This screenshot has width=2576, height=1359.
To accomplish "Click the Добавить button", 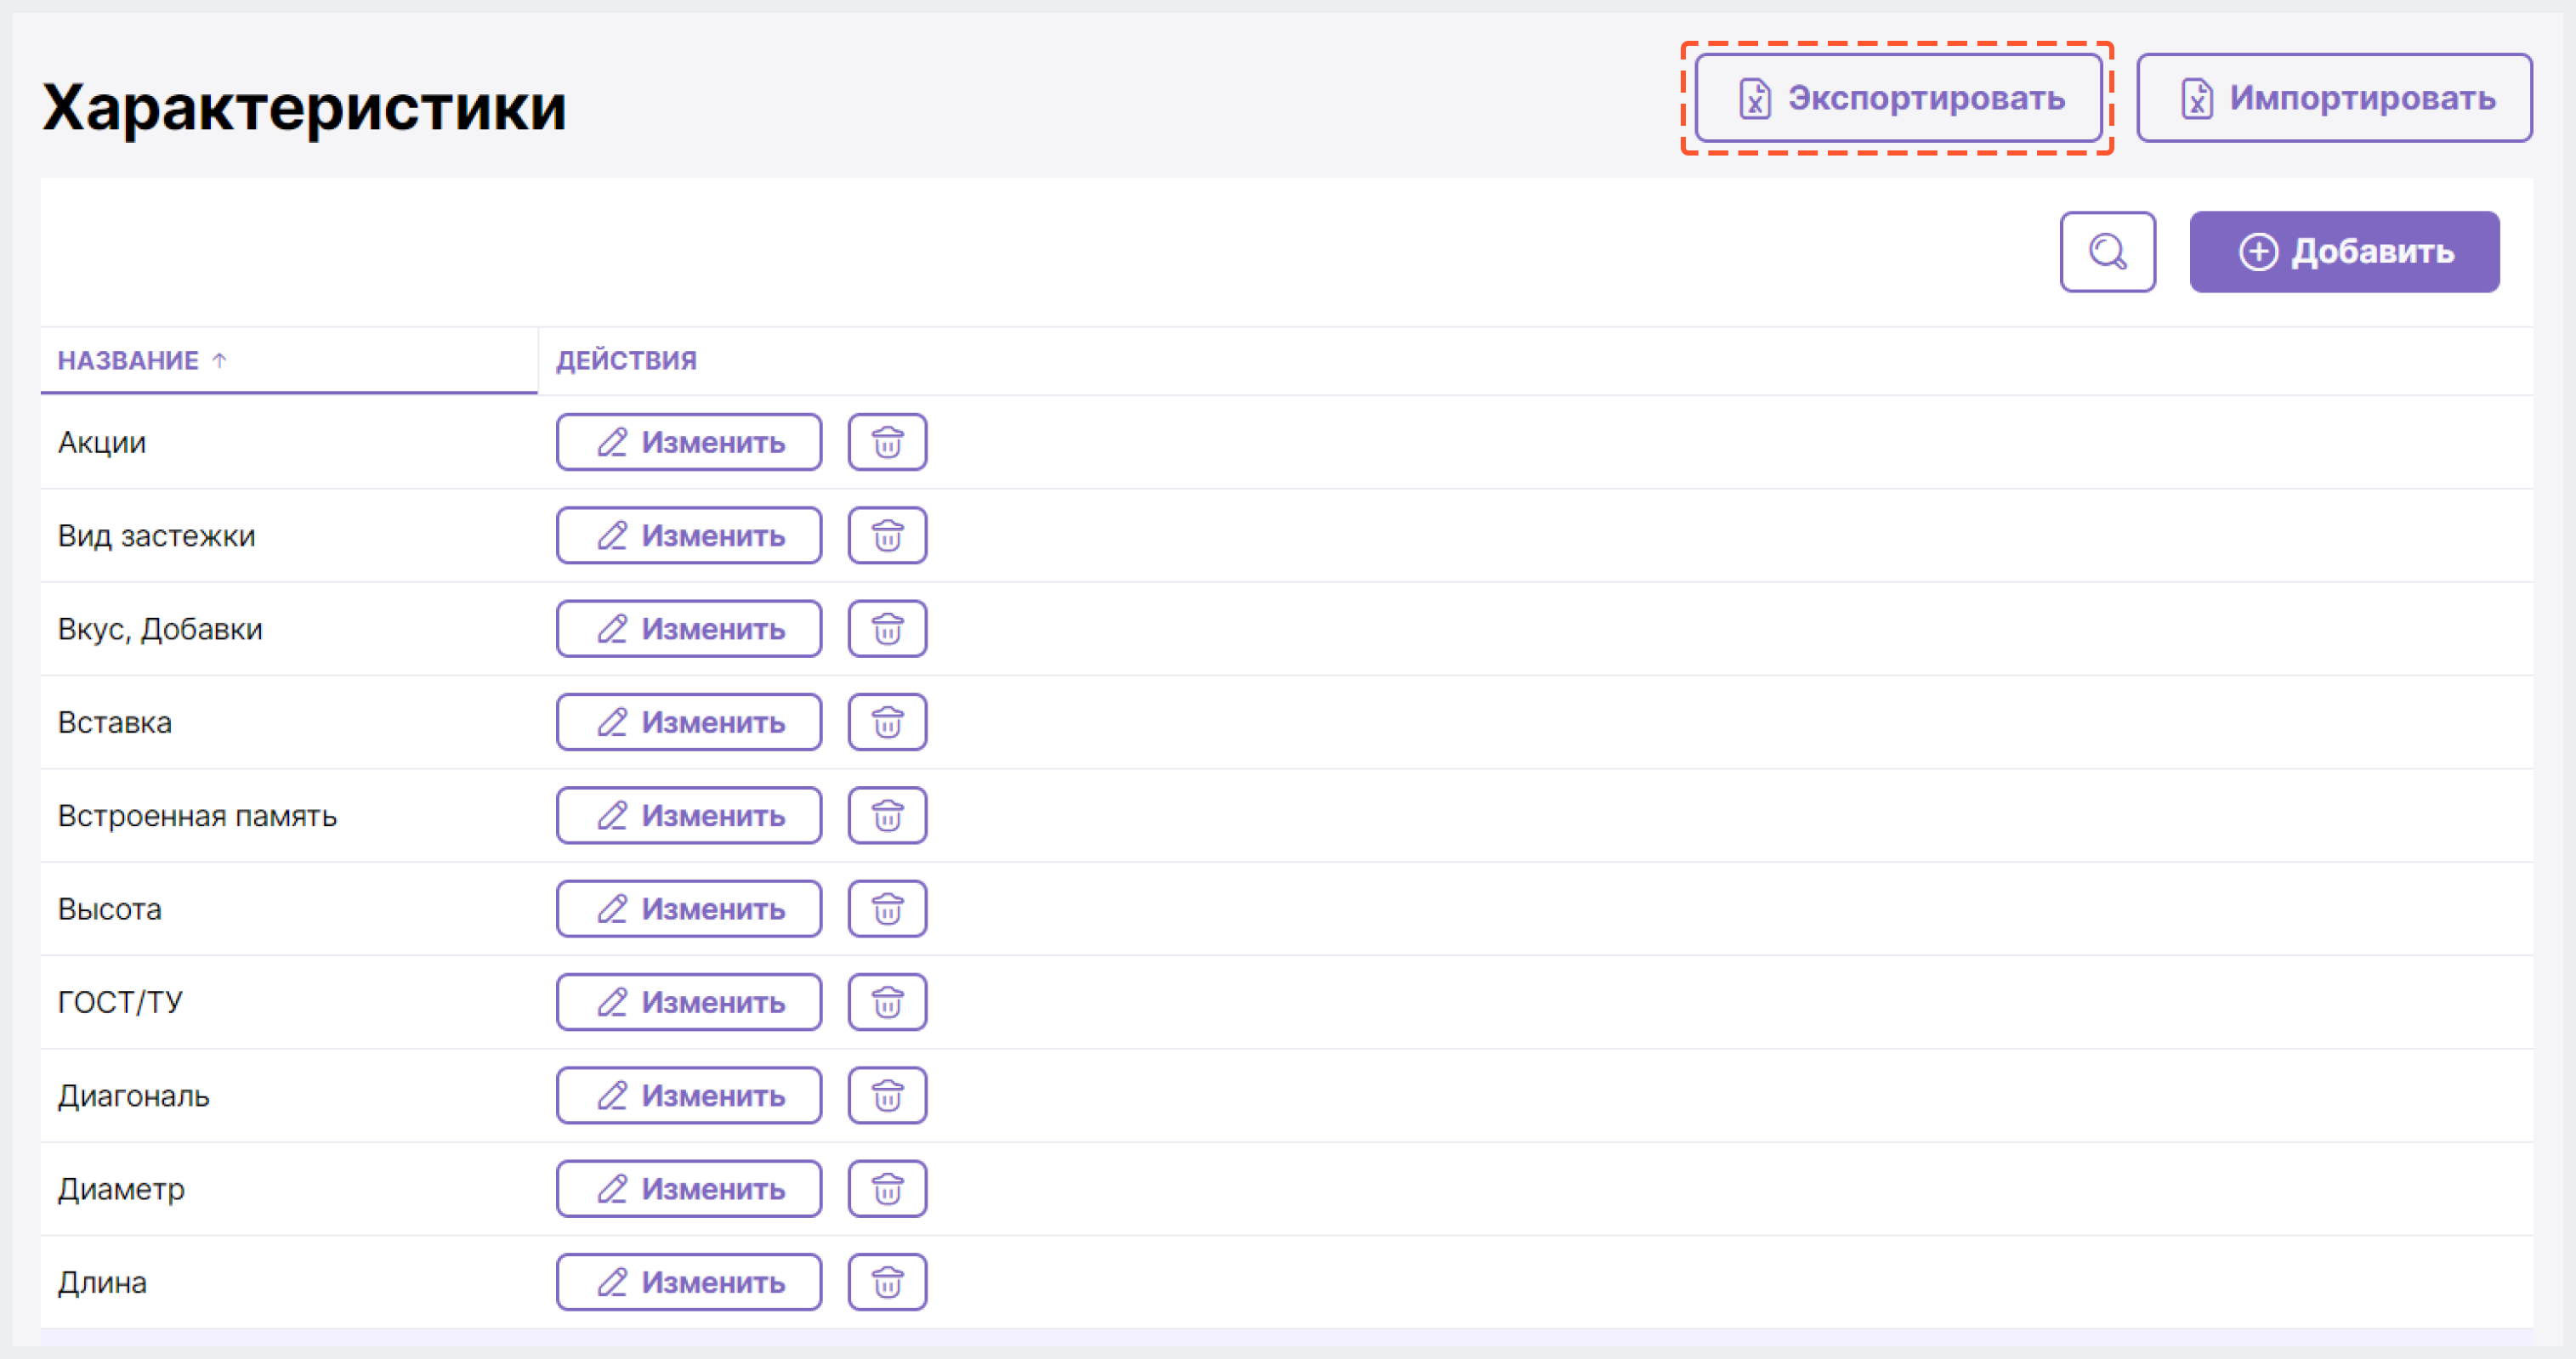I will (x=2344, y=252).
